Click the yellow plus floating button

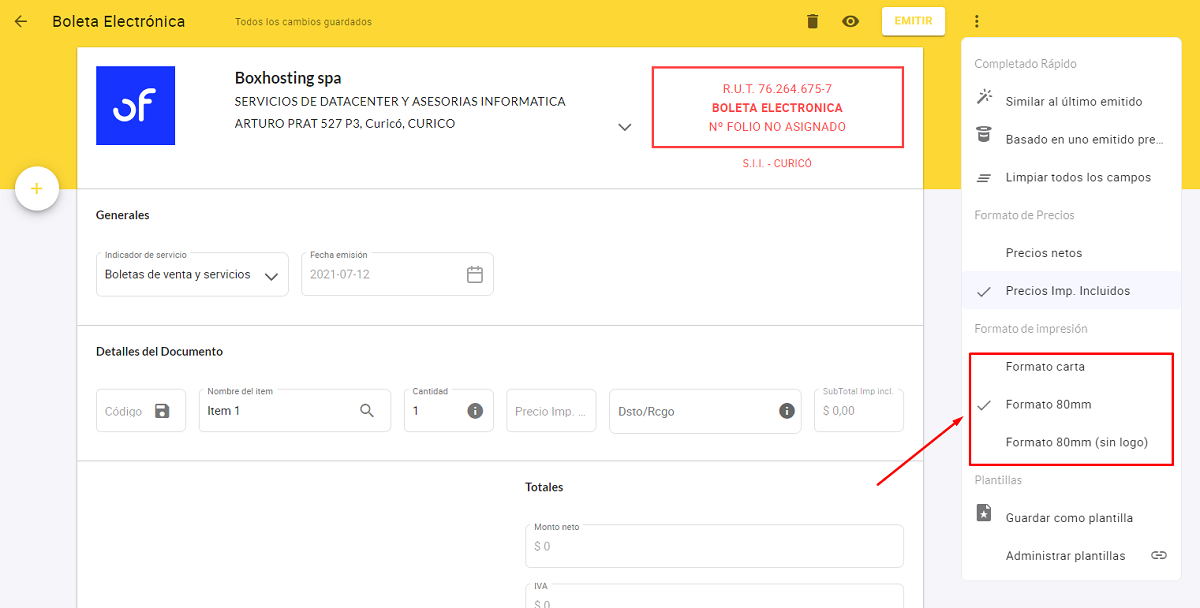coord(37,188)
